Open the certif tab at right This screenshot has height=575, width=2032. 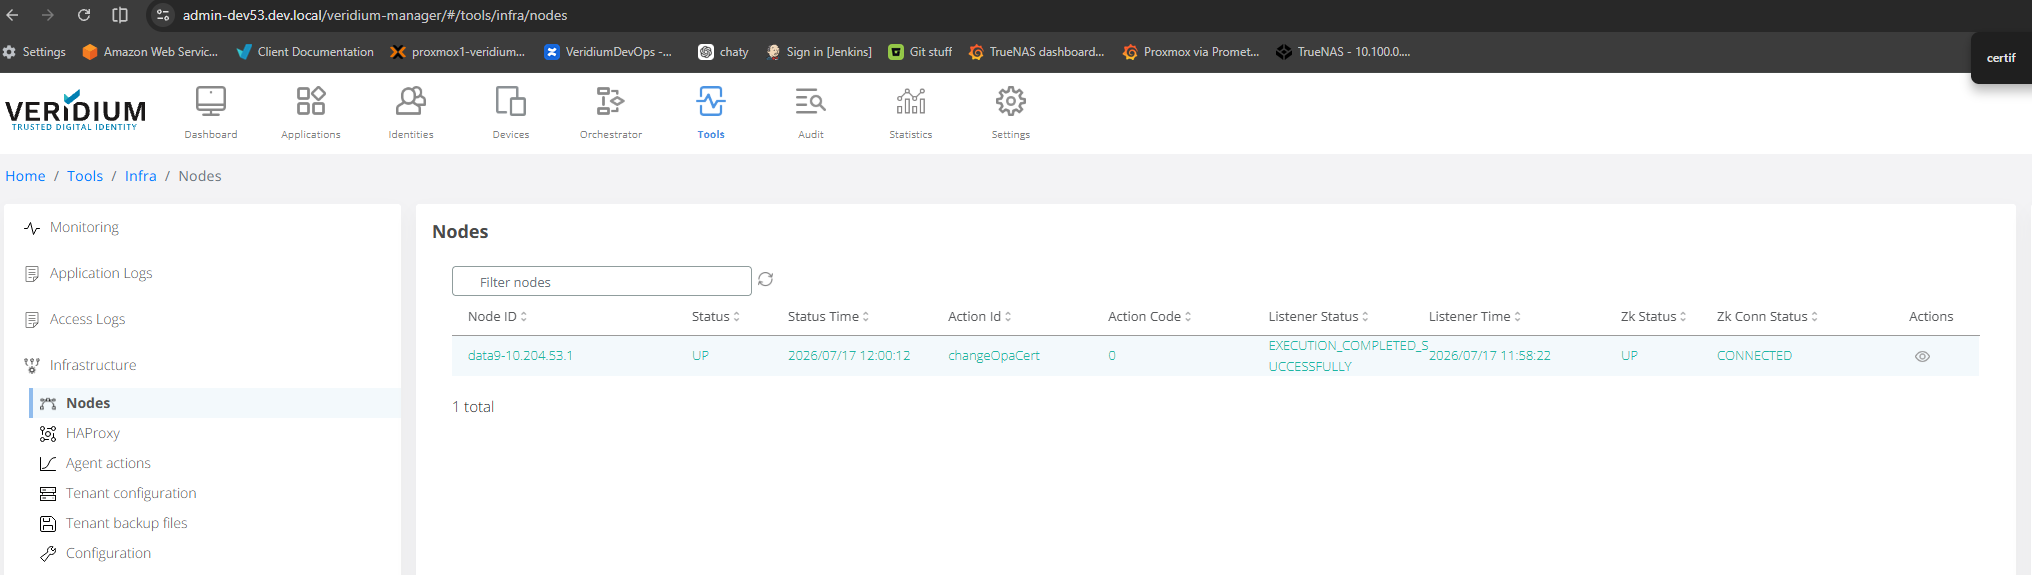[x=2001, y=58]
